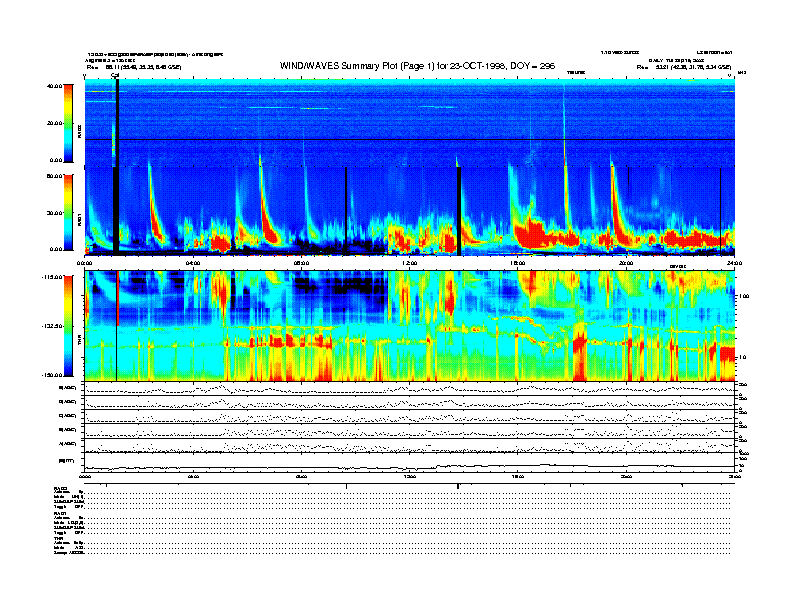This screenshot has width=792, height=612.
Task: Click the RAD2 color bar scaled 0.00 to 40.00
Action: click(68, 123)
